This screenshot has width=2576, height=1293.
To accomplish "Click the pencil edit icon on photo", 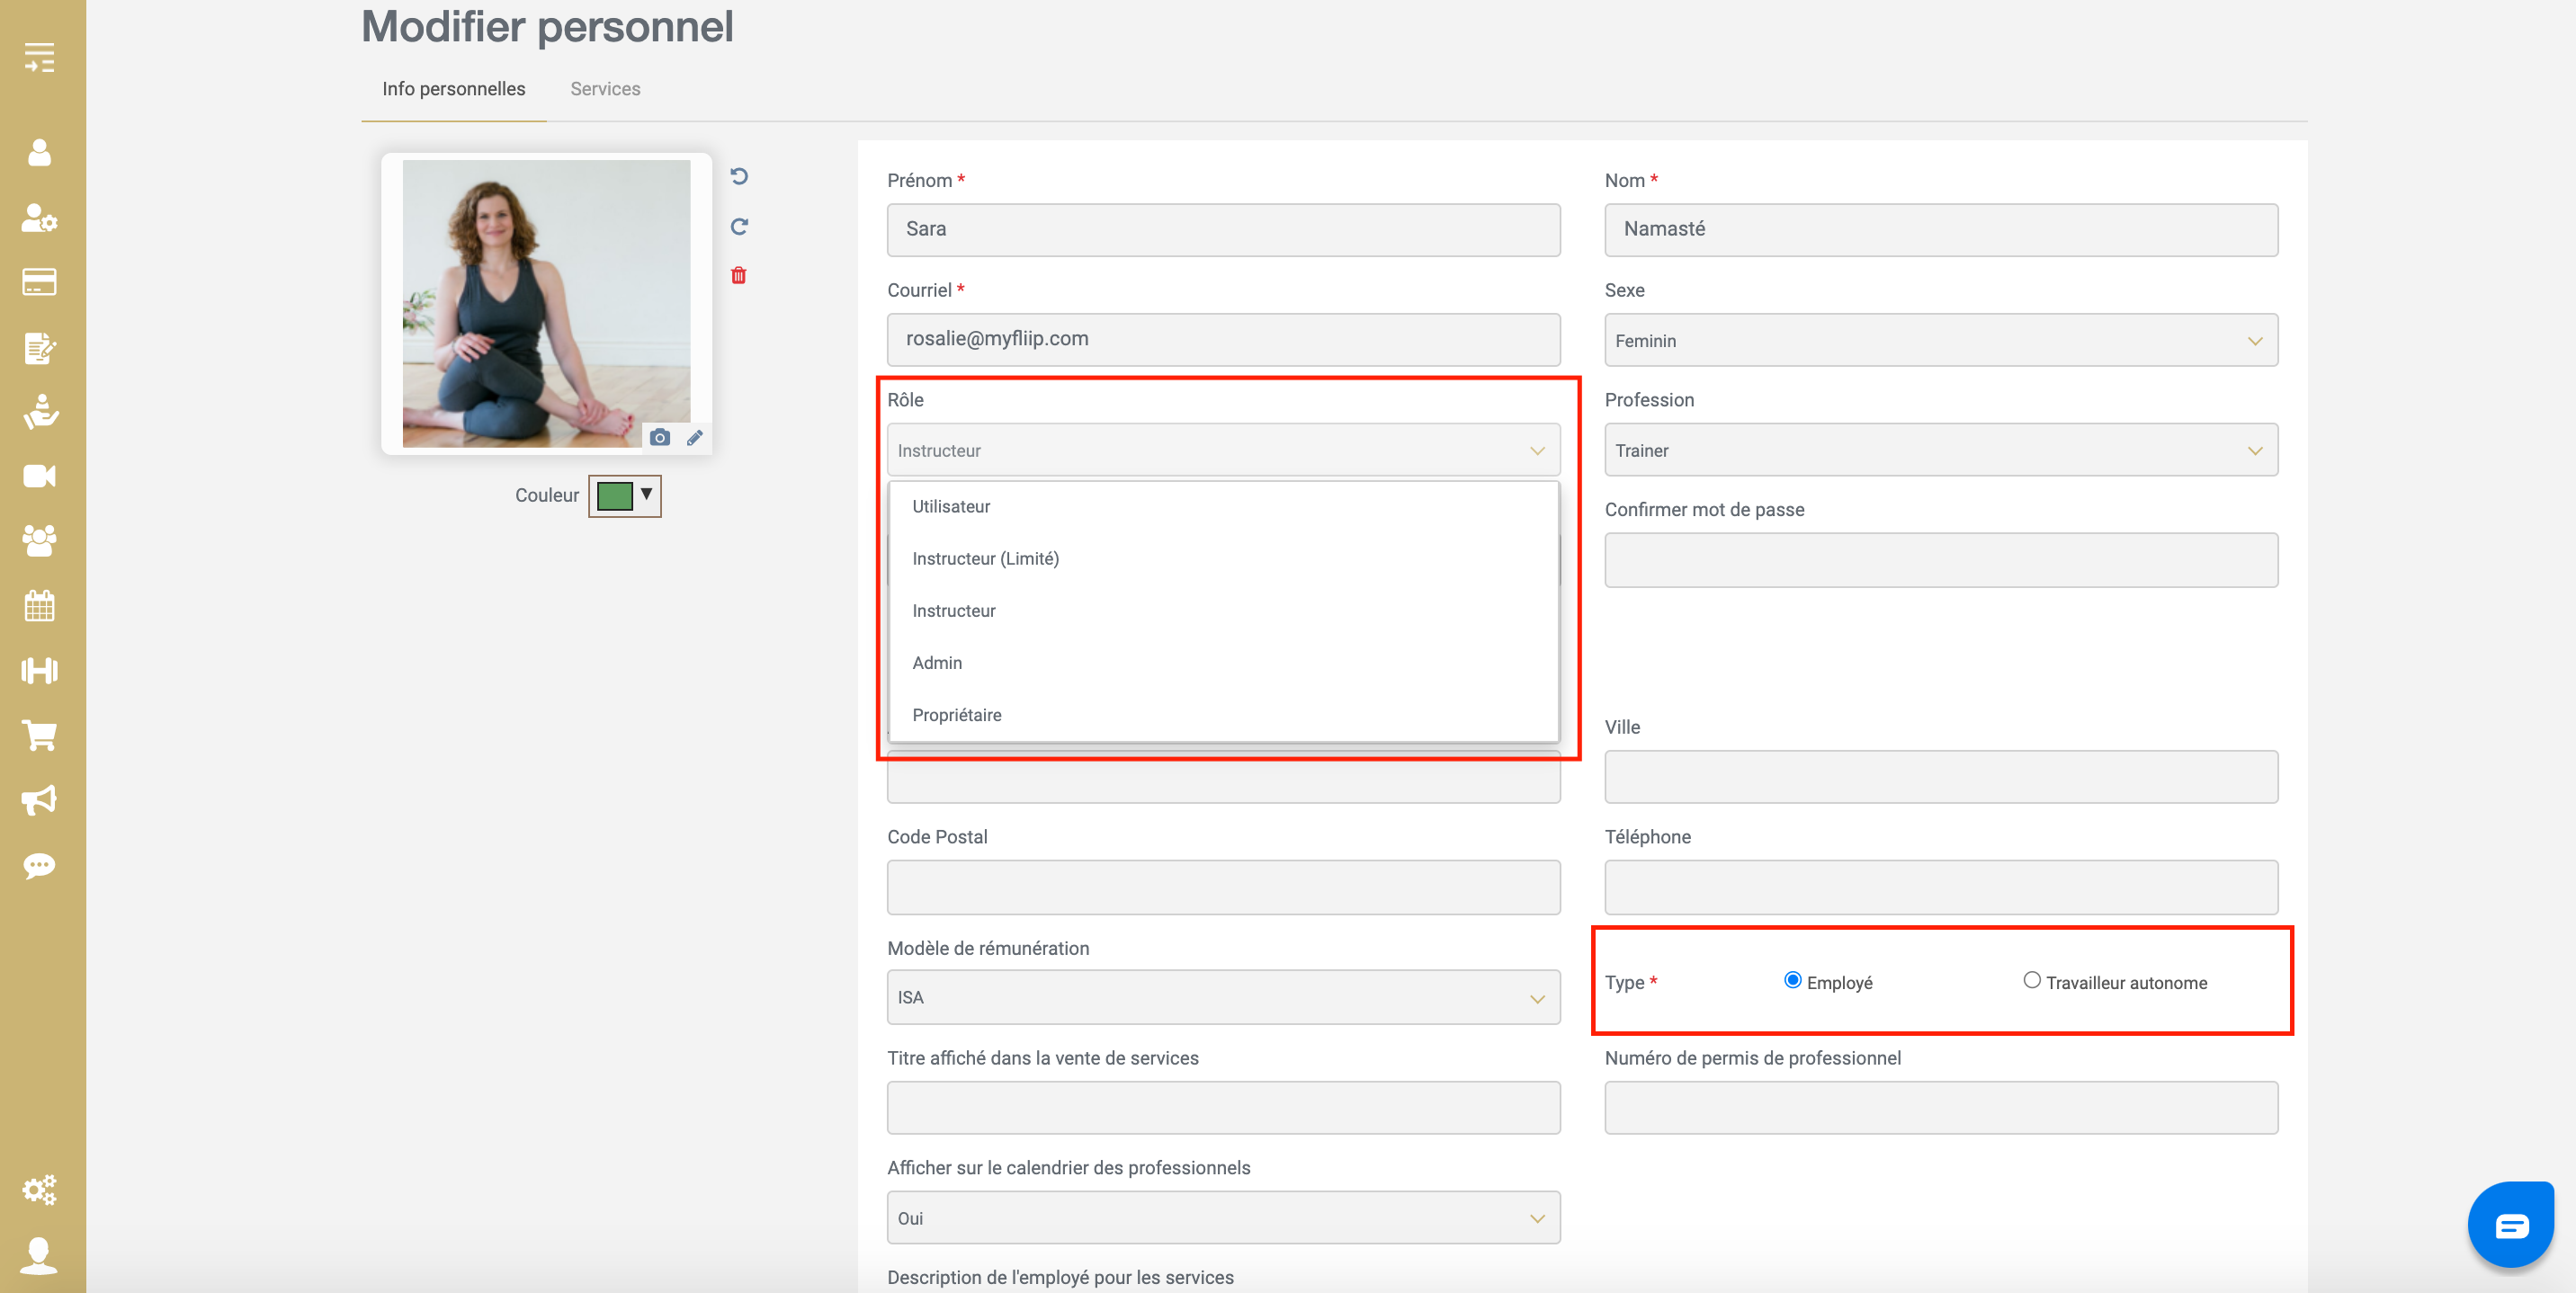I will pos(694,437).
